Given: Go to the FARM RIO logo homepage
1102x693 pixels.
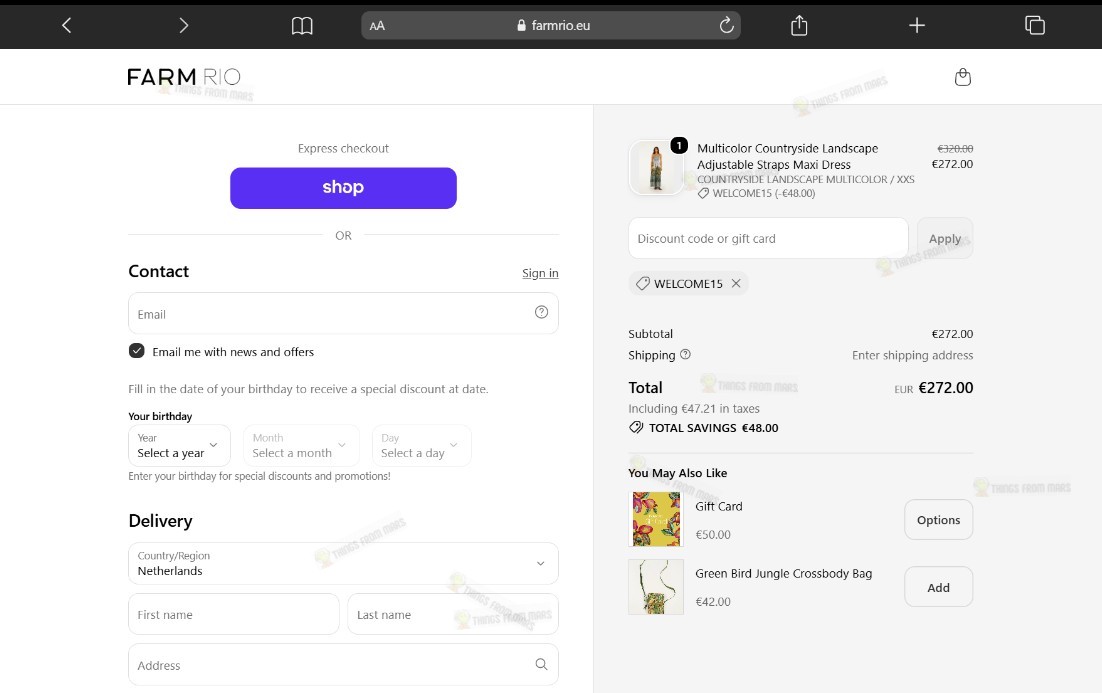Looking at the screenshot, I should point(184,77).
